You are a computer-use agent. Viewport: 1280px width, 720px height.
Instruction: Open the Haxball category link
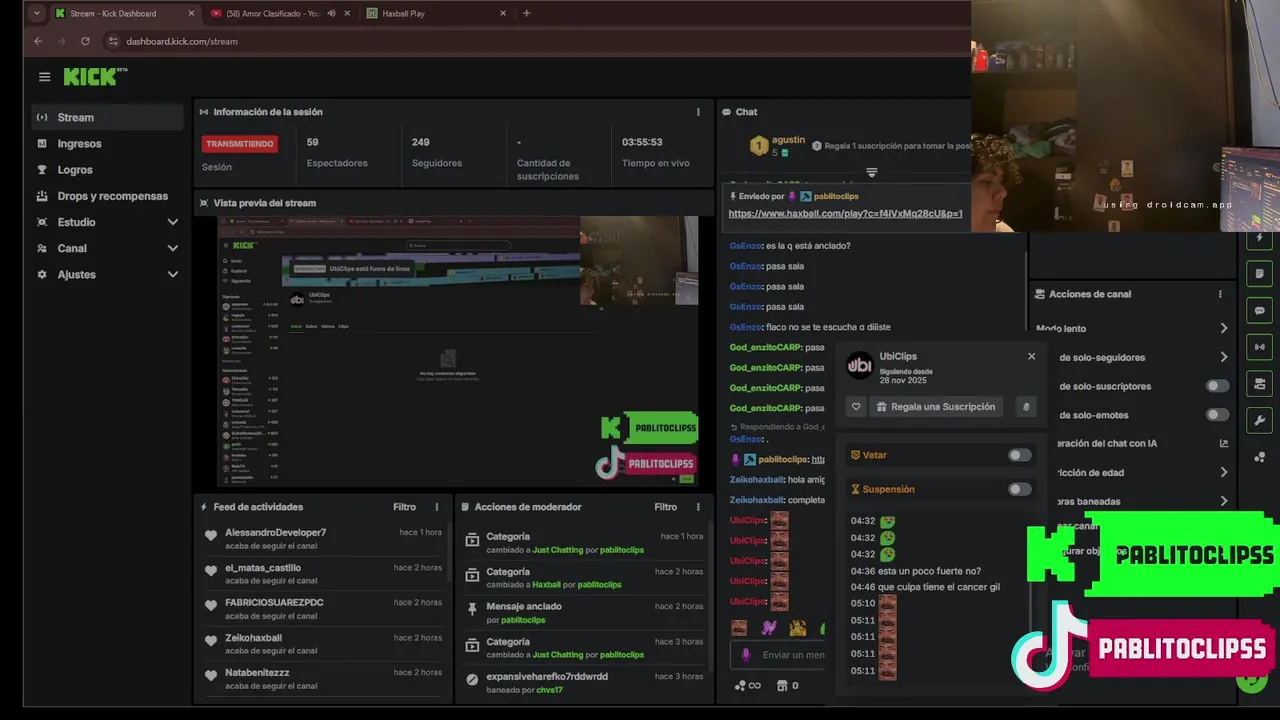[546, 585]
